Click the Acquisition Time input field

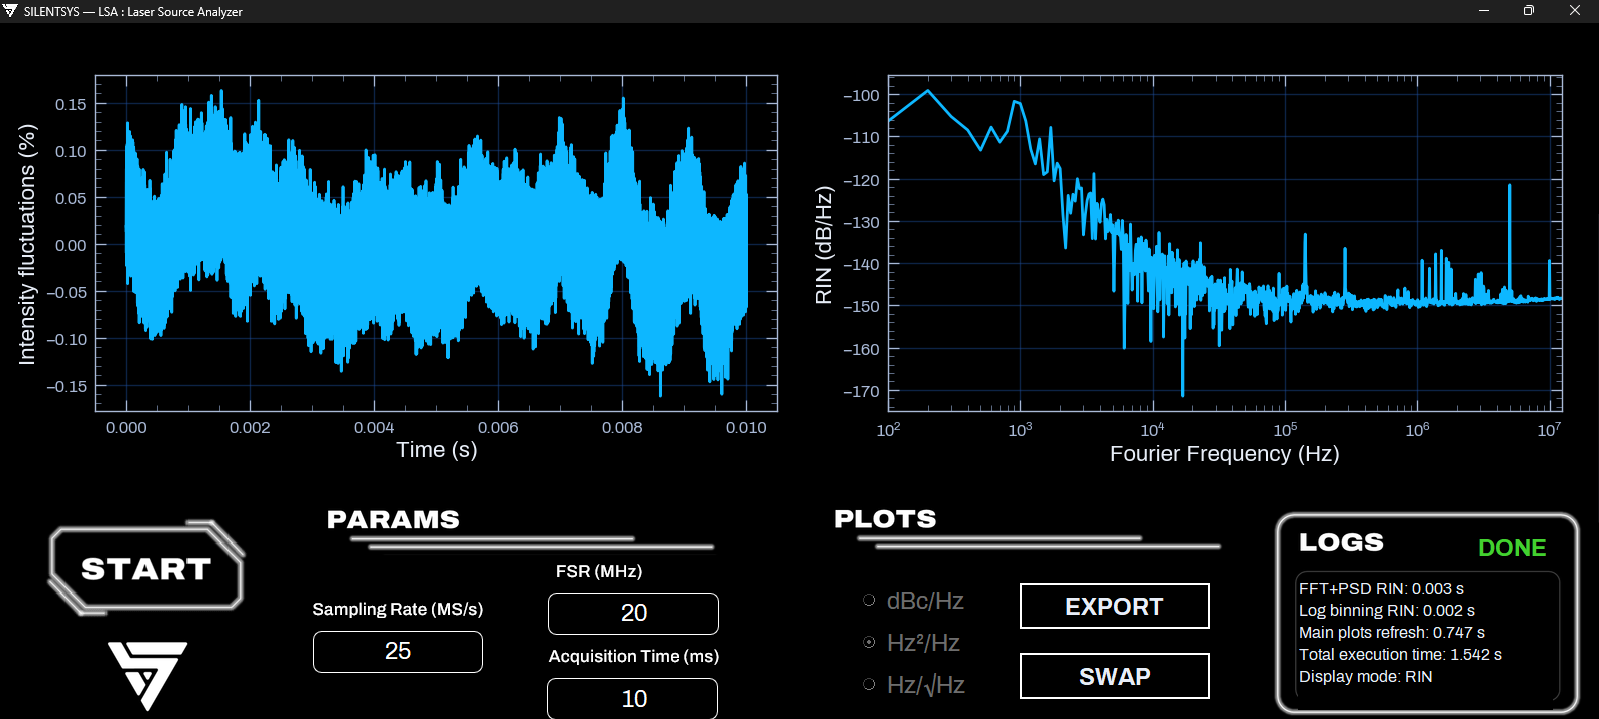(633, 698)
